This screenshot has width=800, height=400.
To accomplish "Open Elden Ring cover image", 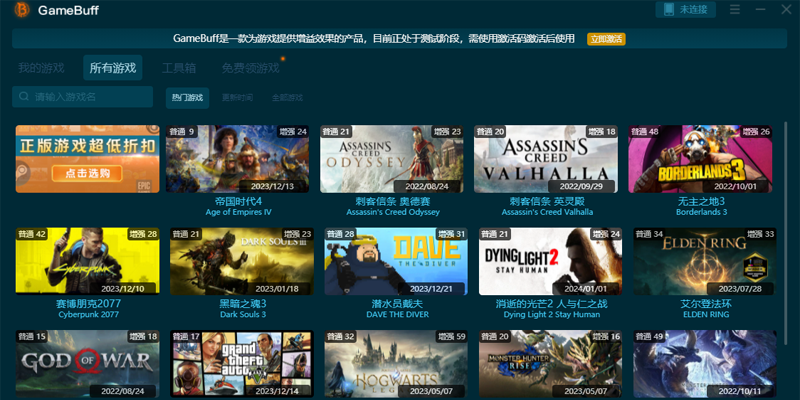I will tap(705, 261).
